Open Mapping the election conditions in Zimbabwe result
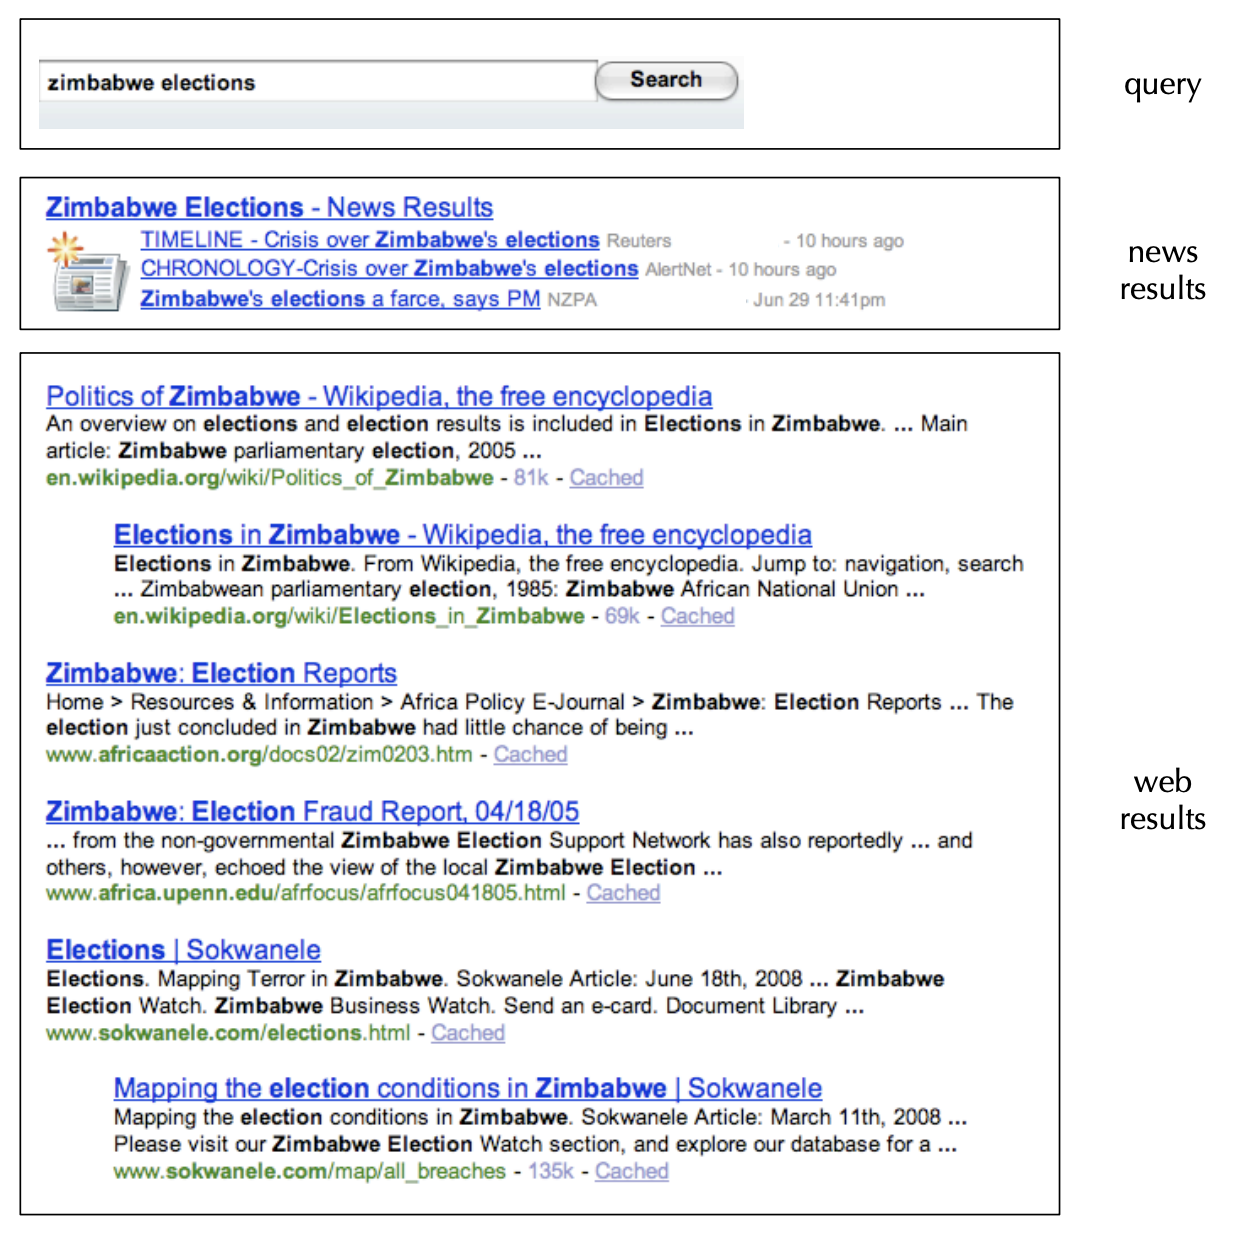Image resolution: width=1236 pixels, height=1236 pixels. click(x=468, y=1088)
